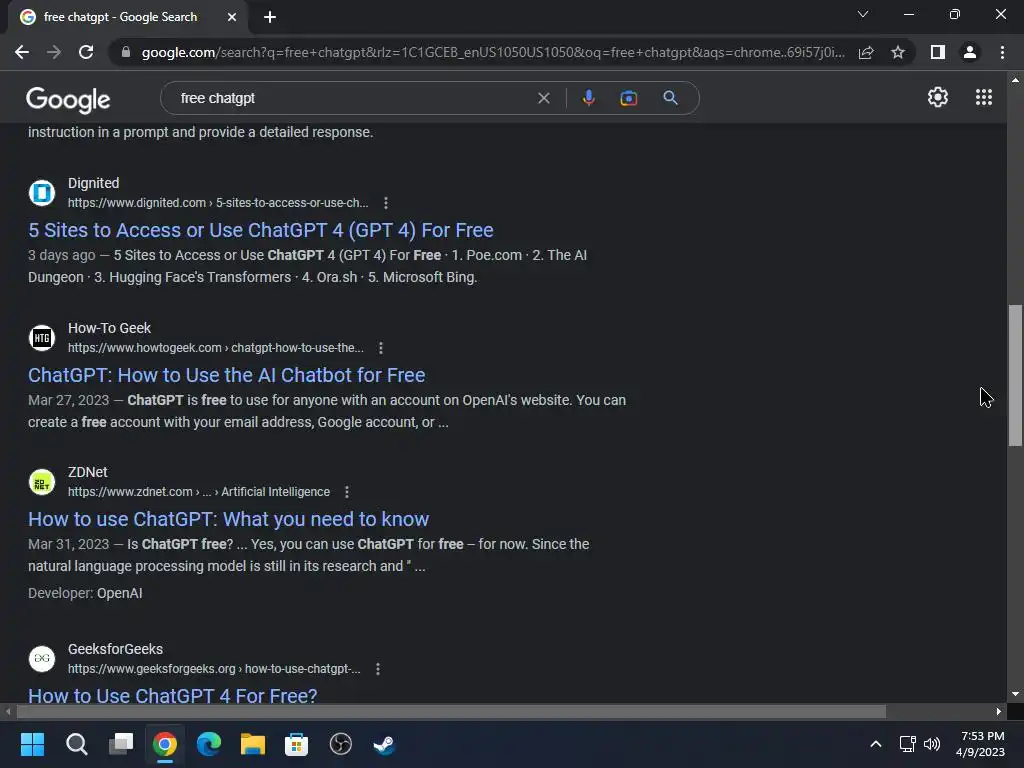Click the volume speaker tray icon
The image size is (1024, 768).
pyautogui.click(x=932, y=744)
